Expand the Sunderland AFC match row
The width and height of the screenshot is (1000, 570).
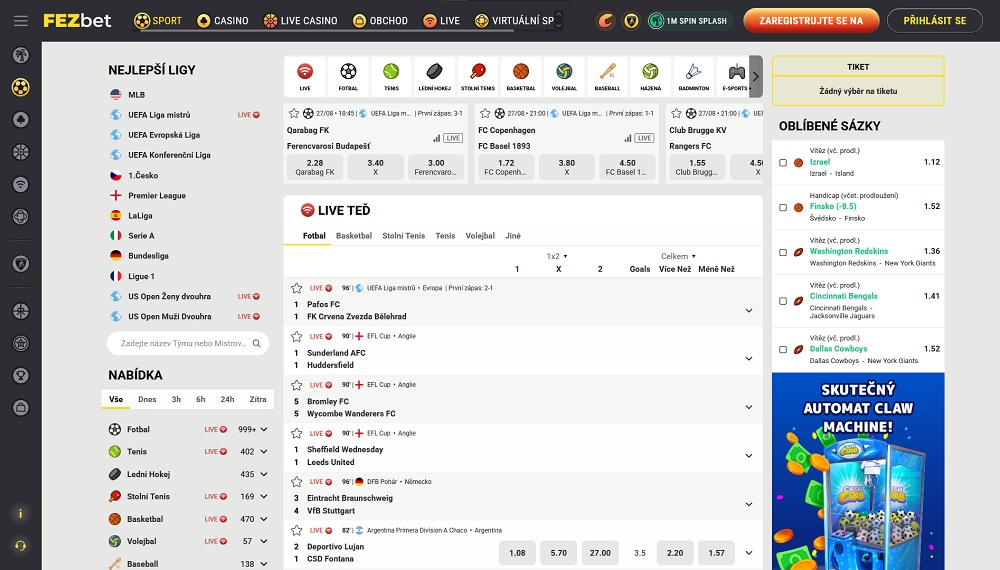(748, 359)
